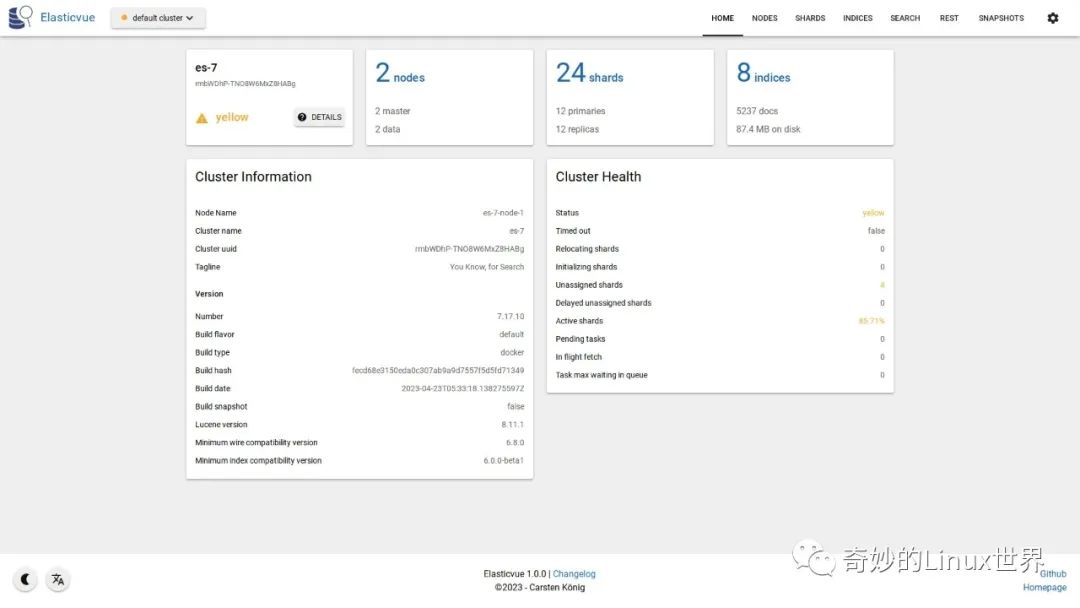This screenshot has height=608, width=1080.
Task: Click the yellow warning triangle on the es-7 card
Action: click(x=201, y=117)
